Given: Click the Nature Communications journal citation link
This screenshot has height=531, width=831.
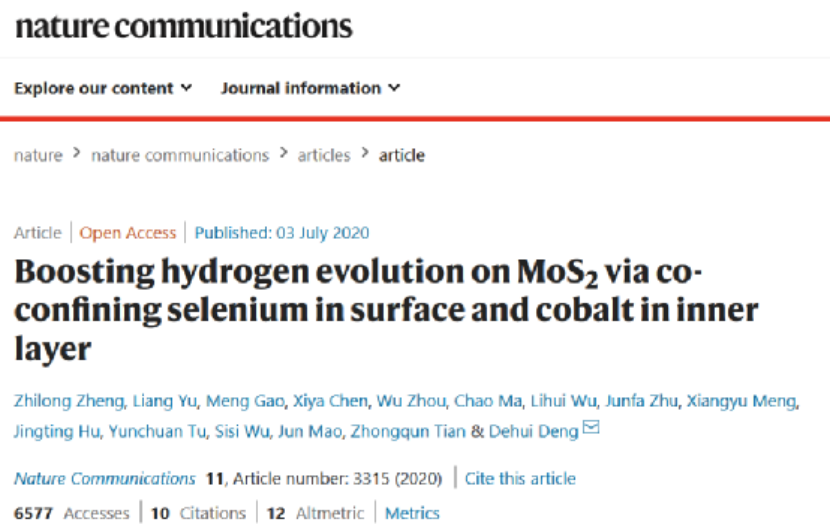Looking at the screenshot, I should [105, 479].
